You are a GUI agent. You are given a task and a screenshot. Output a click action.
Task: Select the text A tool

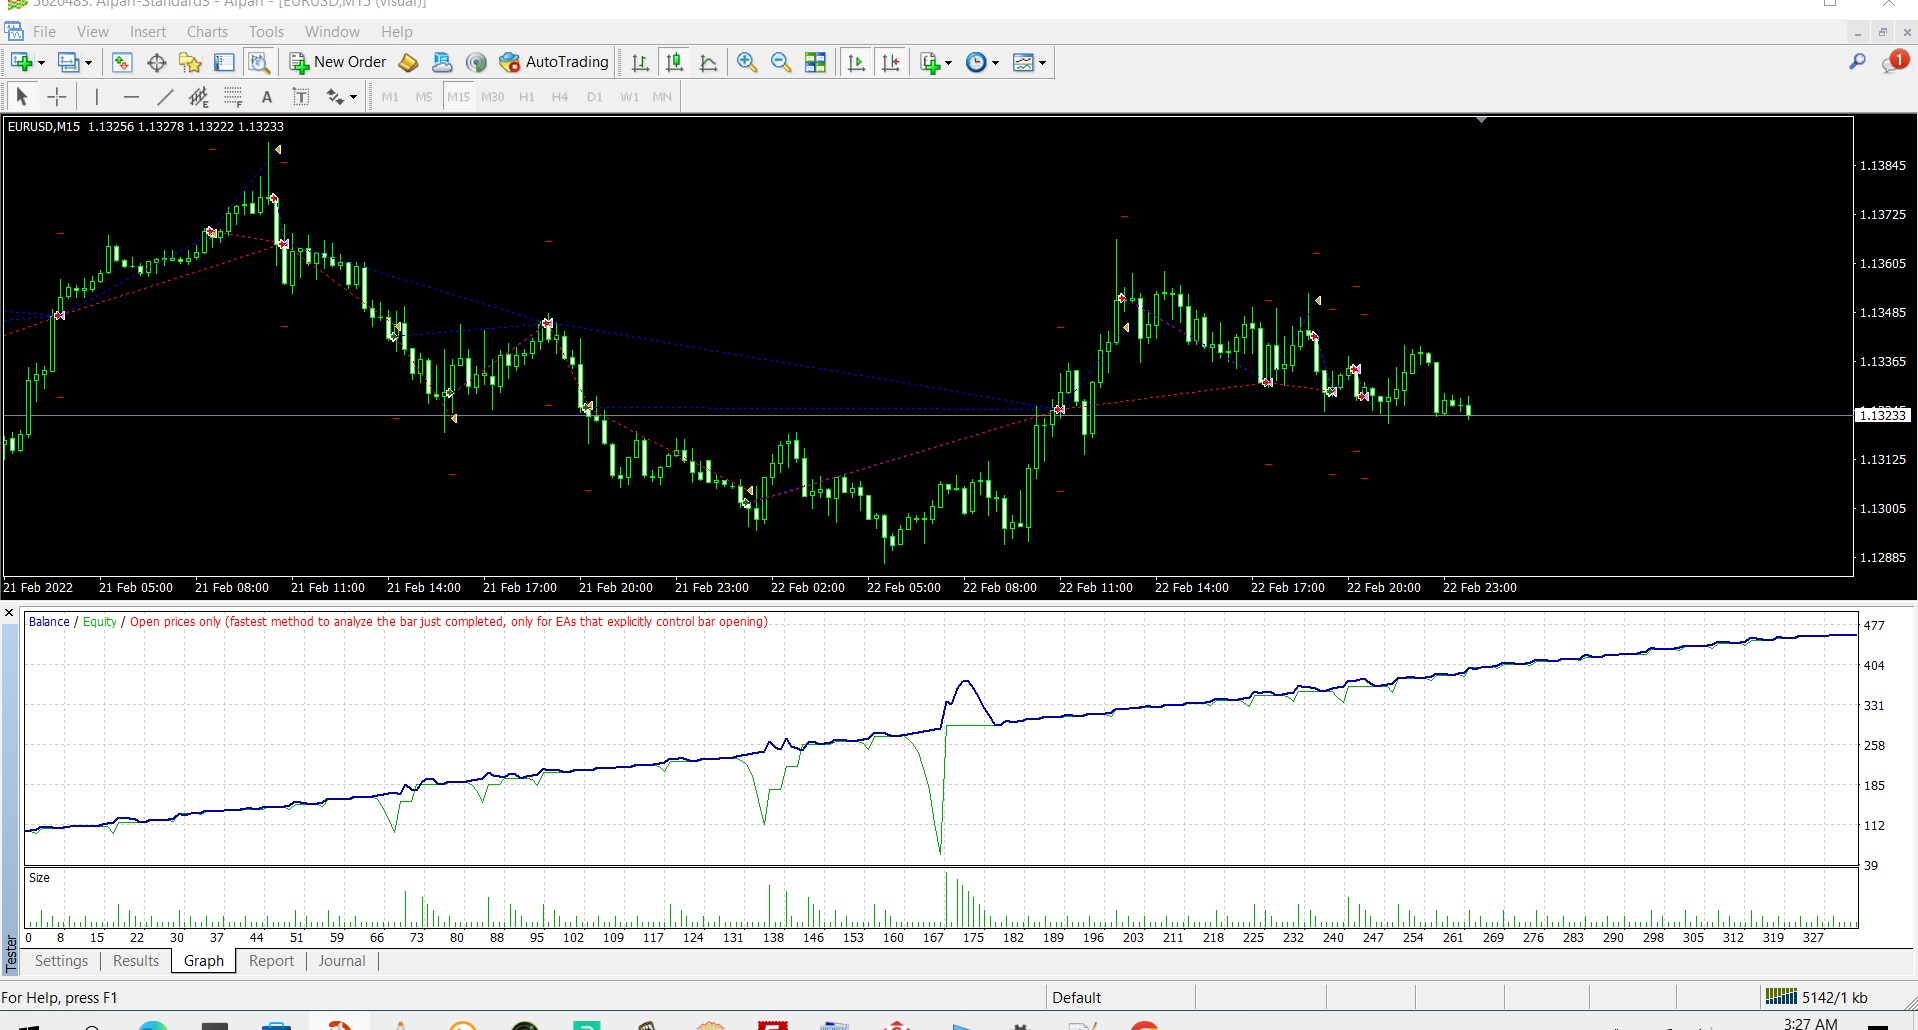point(267,97)
